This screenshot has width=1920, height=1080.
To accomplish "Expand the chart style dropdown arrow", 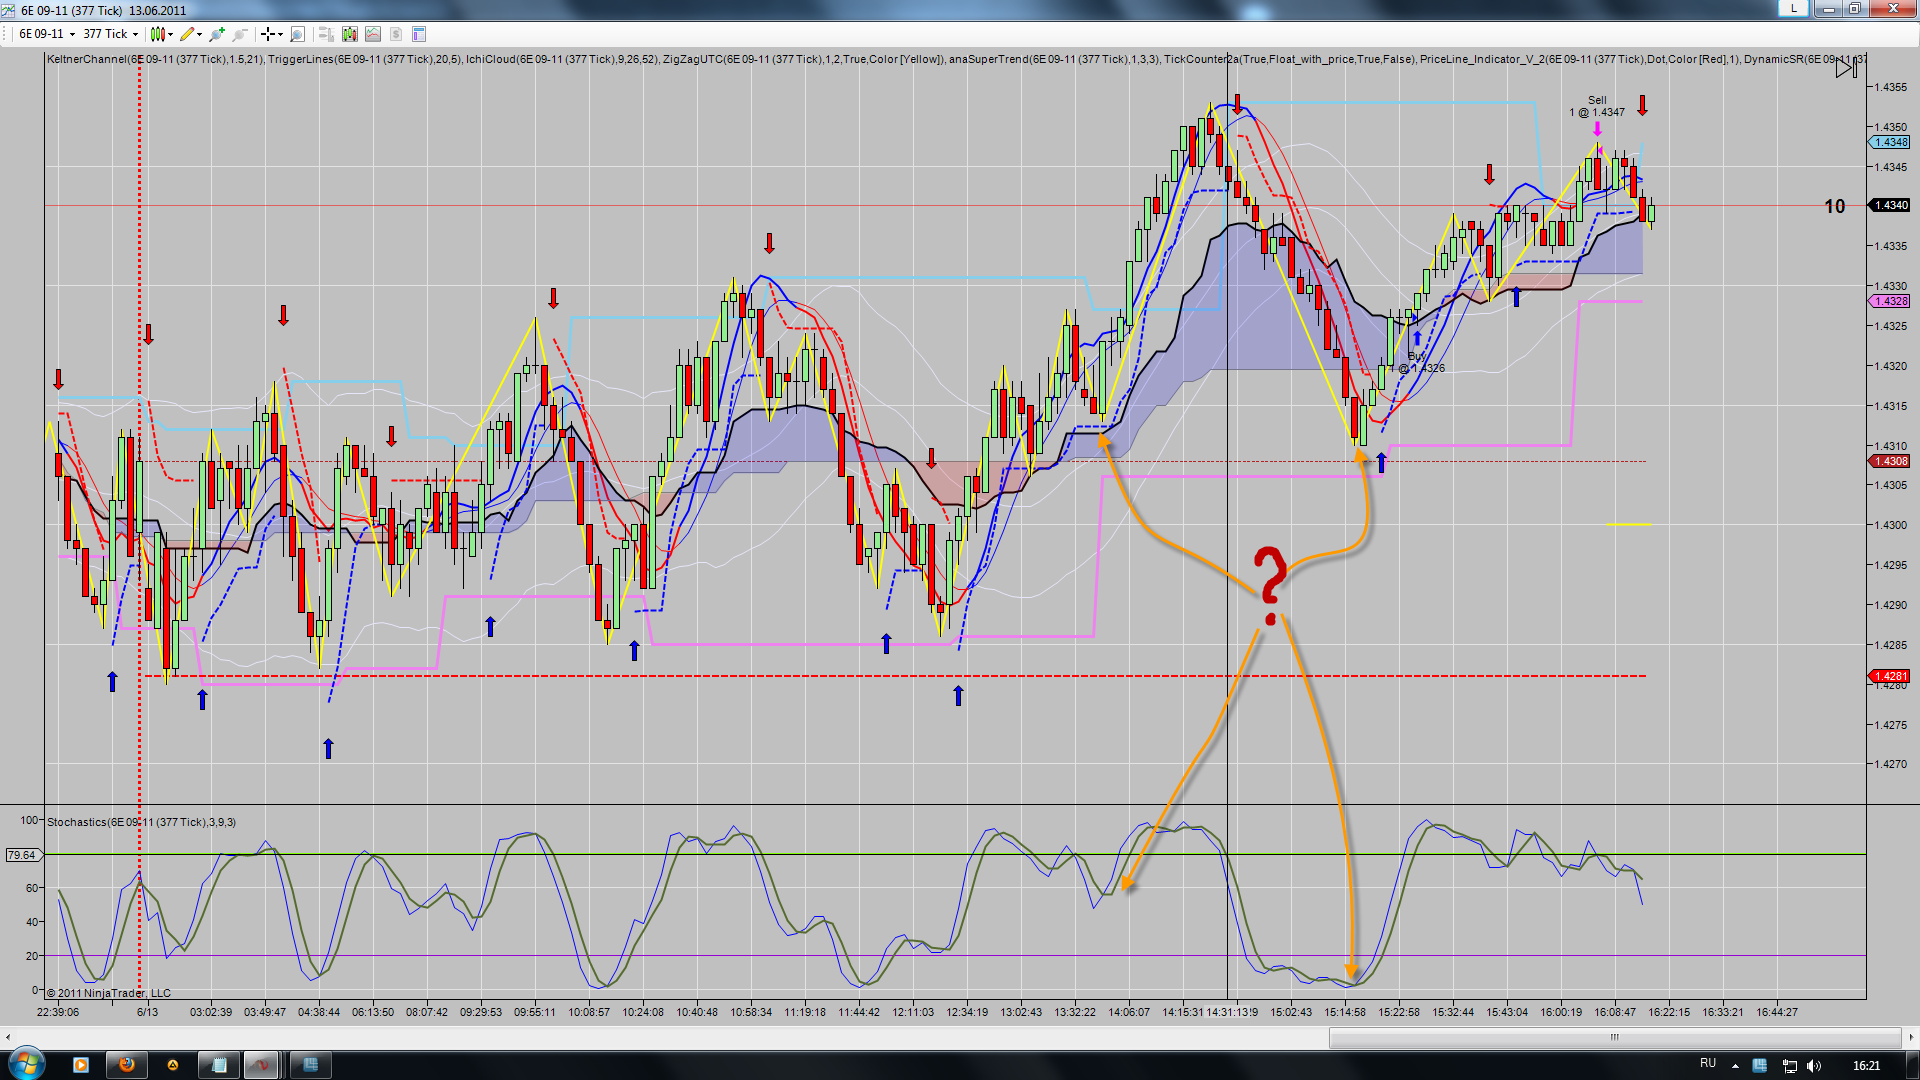I will tap(171, 34).
